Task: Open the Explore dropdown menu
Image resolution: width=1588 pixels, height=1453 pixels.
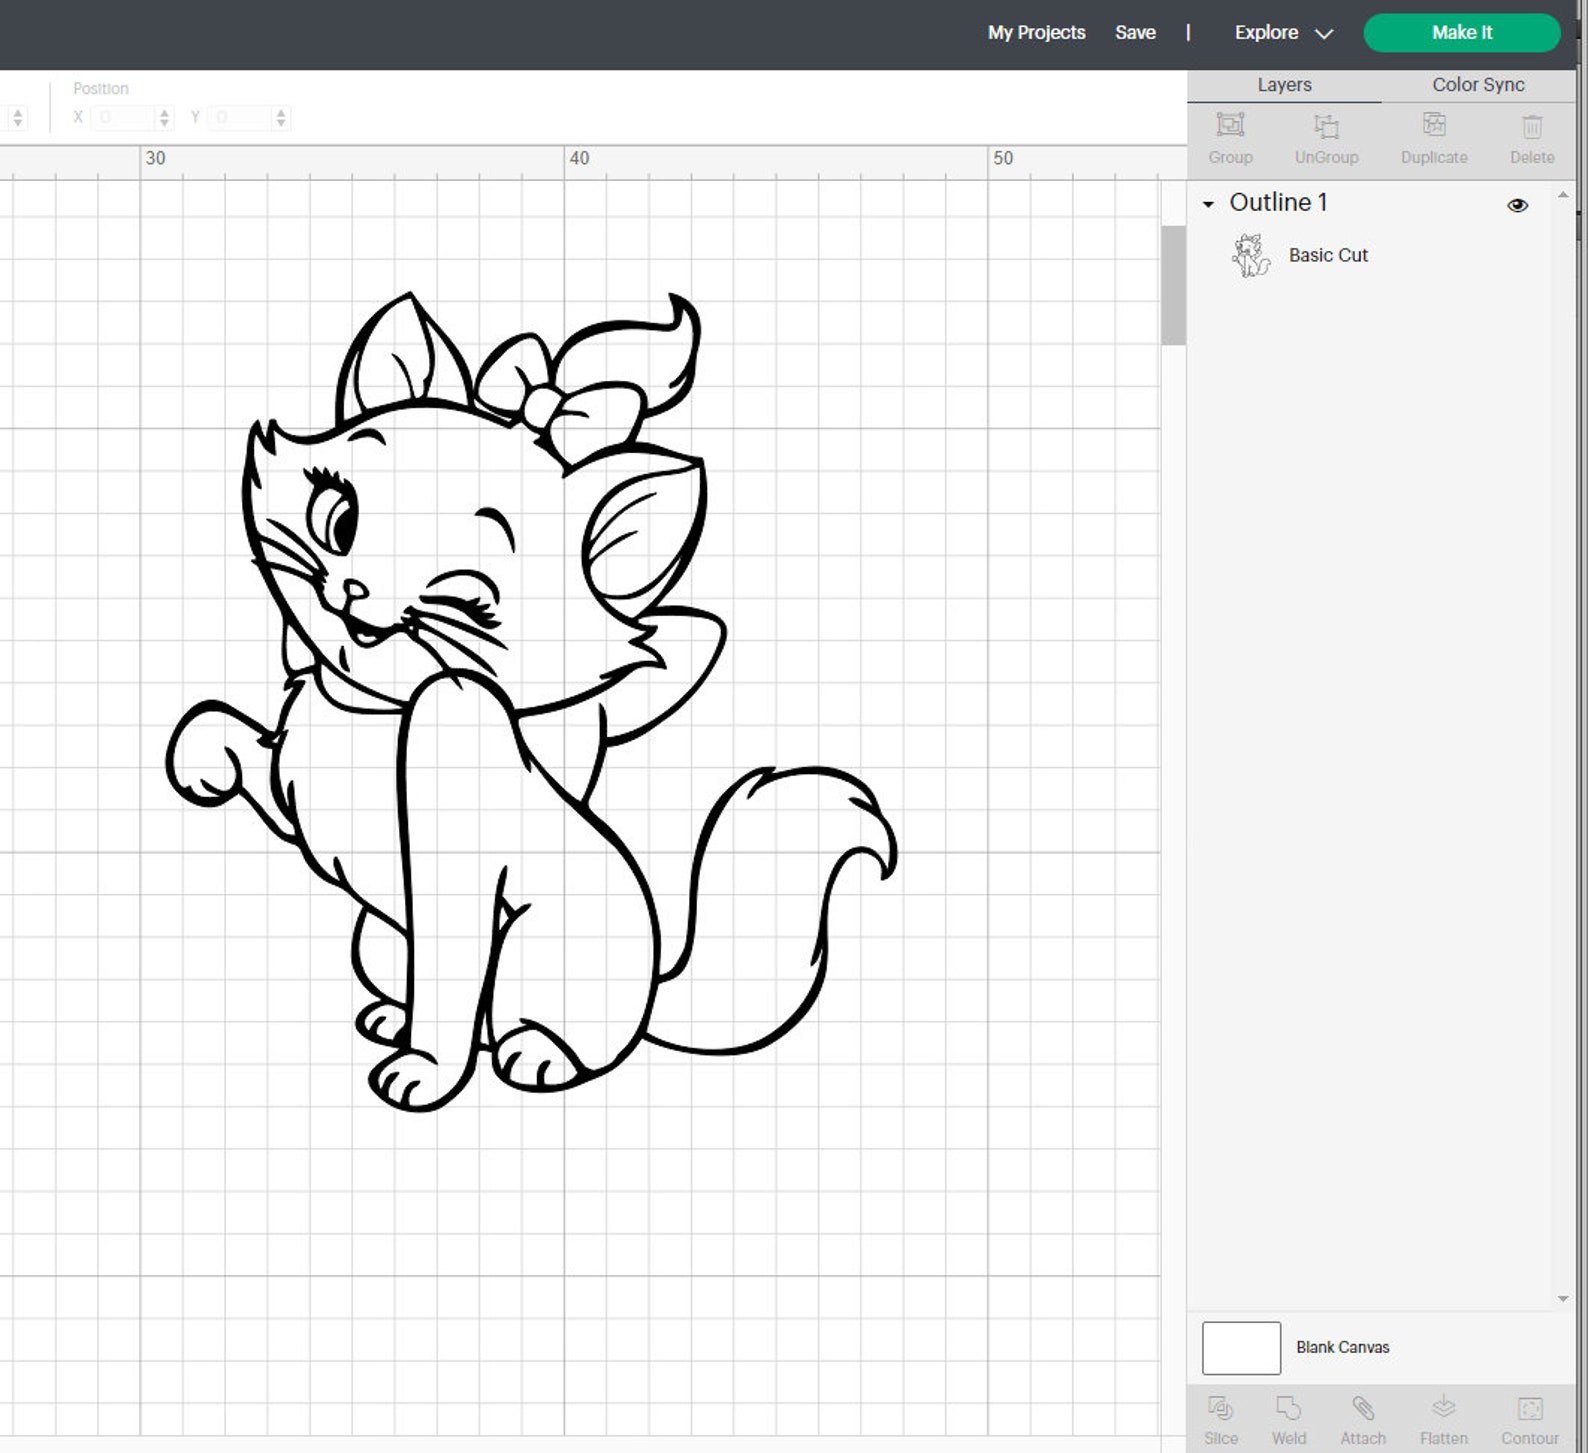Action: coord(1283,33)
